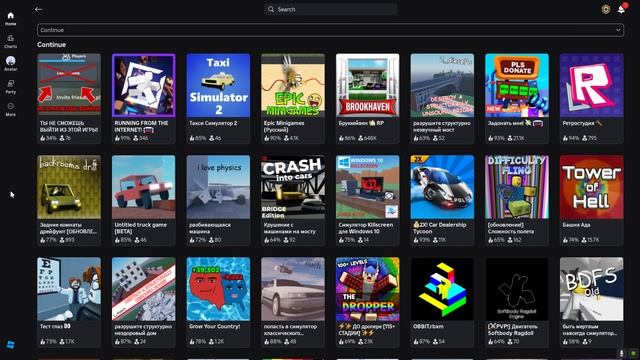The width and height of the screenshot is (640, 360).
Task: Click the search box
Action: click(330, 9)
